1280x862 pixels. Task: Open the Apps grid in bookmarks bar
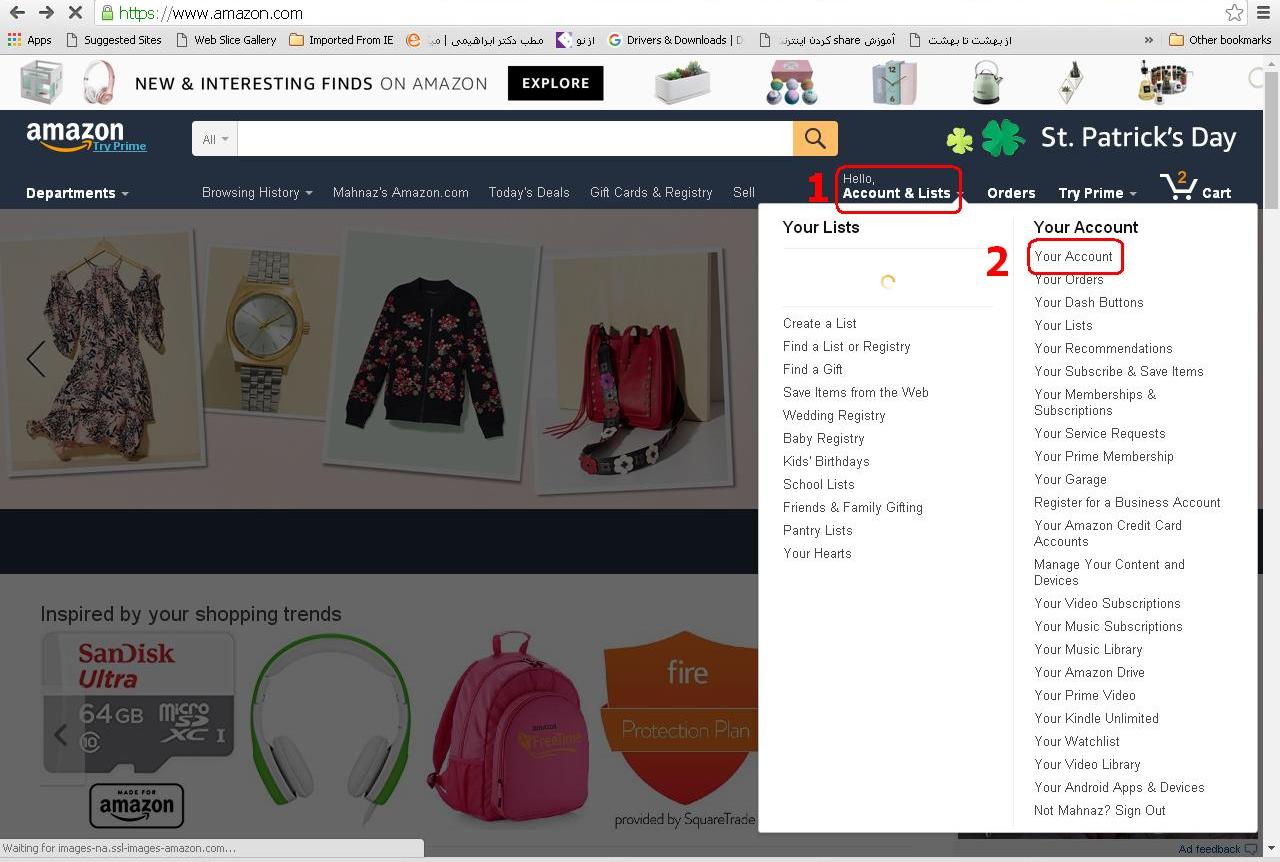pos(29,40)
